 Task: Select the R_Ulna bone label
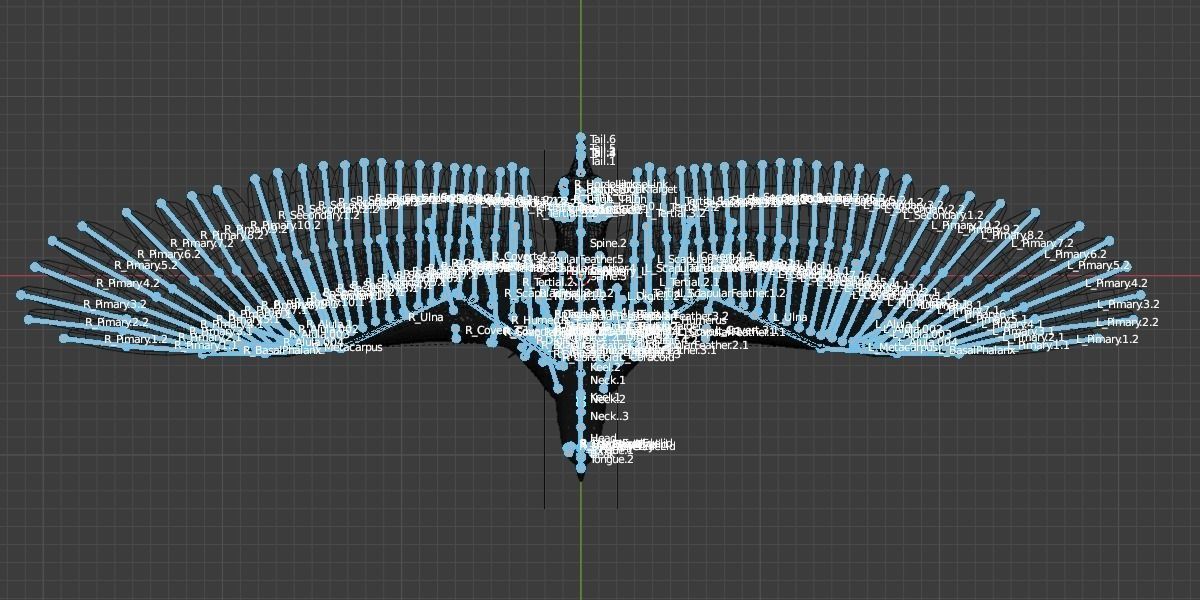(426, 317)
